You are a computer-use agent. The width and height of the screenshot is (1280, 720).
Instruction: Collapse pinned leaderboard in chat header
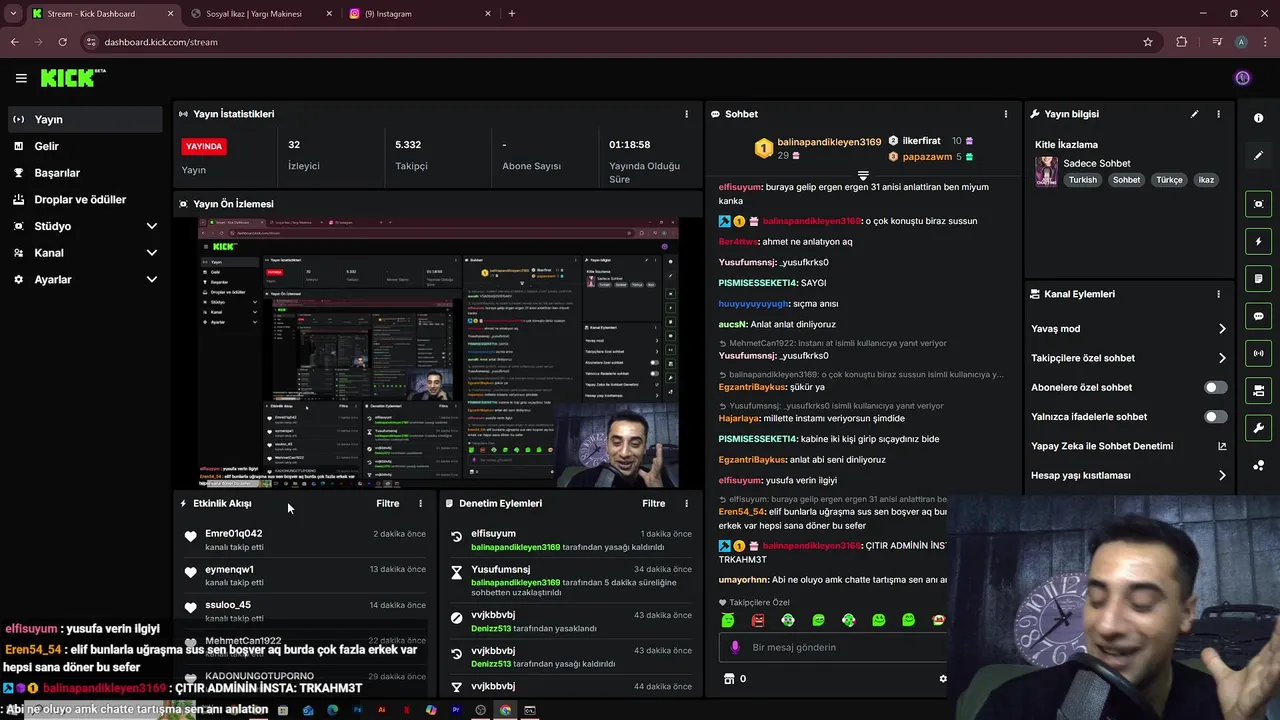[863, 176]
